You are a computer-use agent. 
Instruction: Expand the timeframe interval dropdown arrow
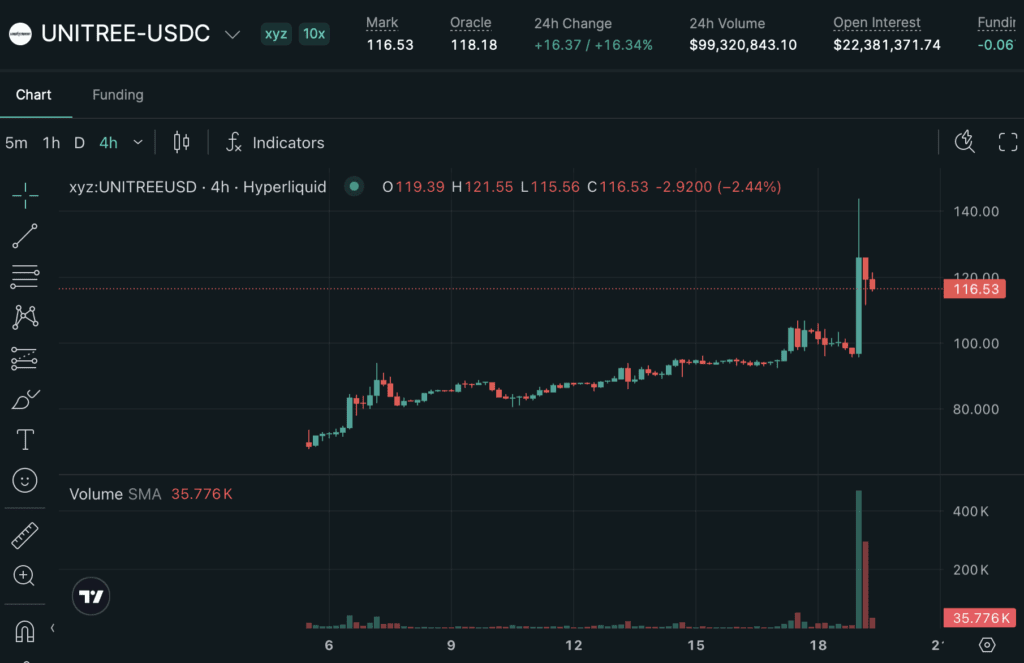click(138, 142)
